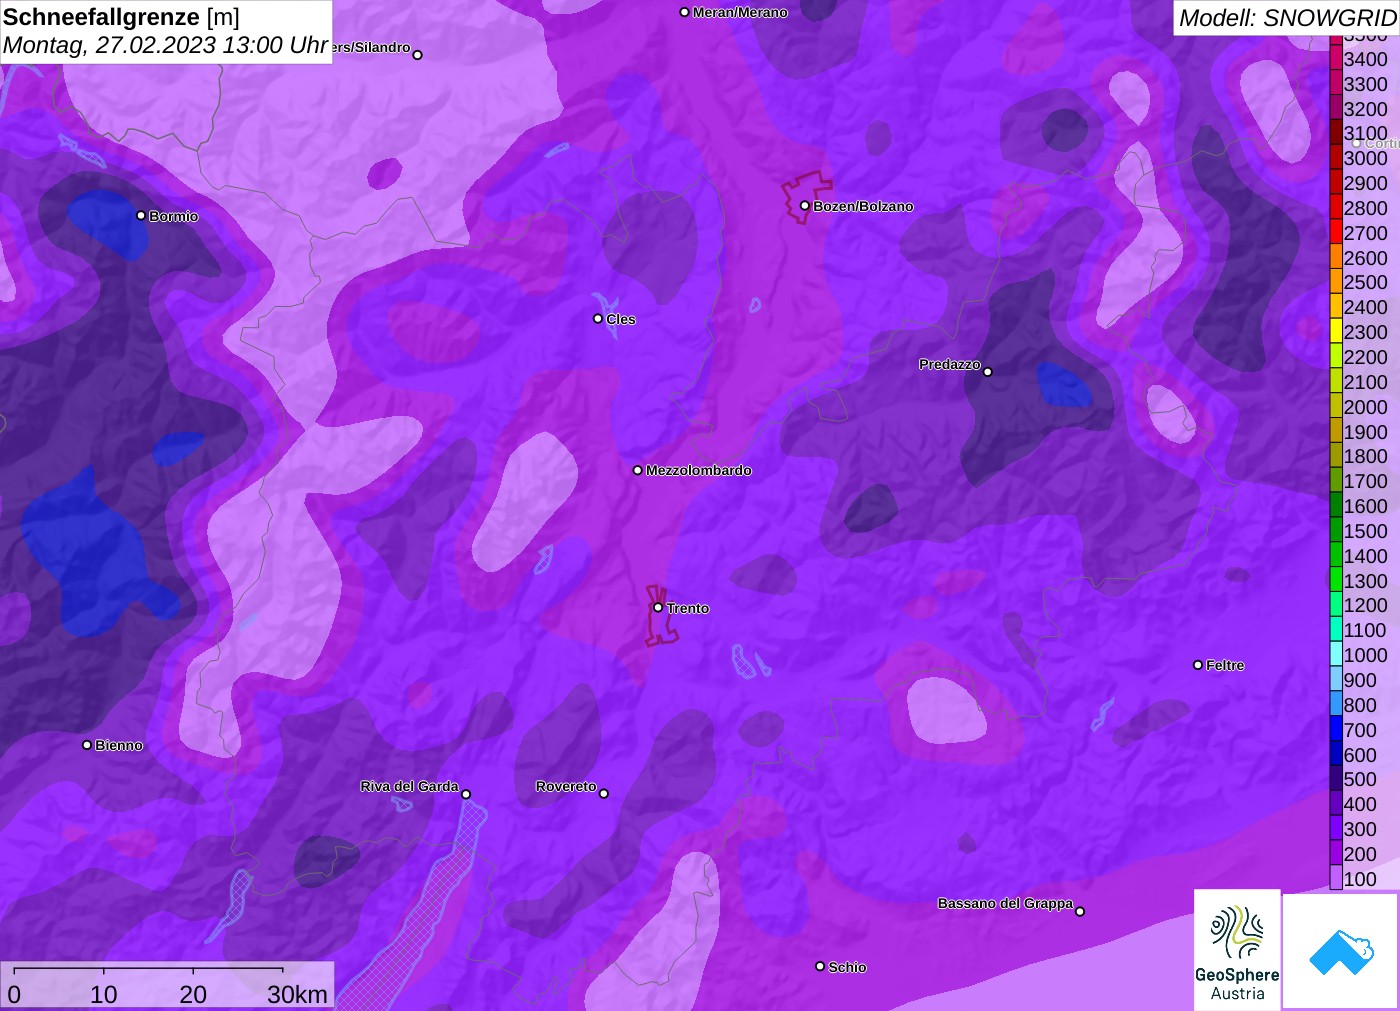
Task: Click the bright yellow legend color swatch
Action: tap(1336, 331)
